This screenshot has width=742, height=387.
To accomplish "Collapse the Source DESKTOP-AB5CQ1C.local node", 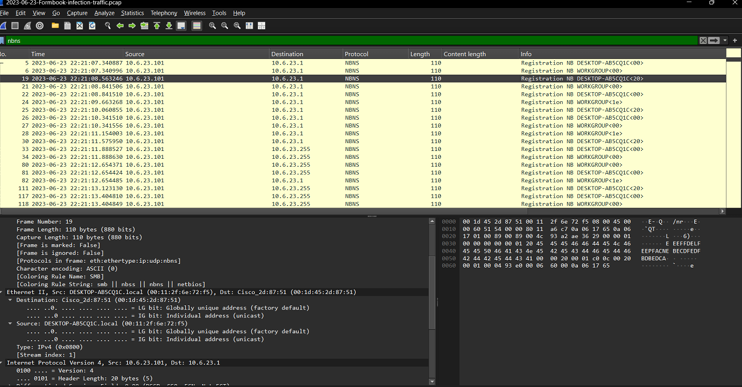I will [10, 324].
